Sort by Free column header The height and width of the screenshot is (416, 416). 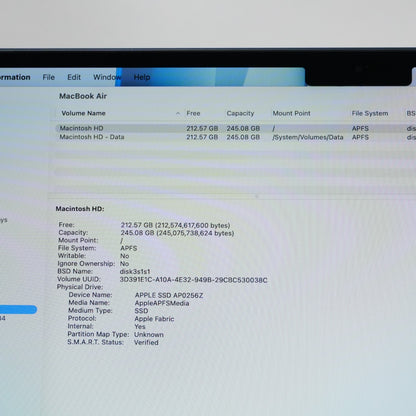pyautogui.click(x=193, y=113)
